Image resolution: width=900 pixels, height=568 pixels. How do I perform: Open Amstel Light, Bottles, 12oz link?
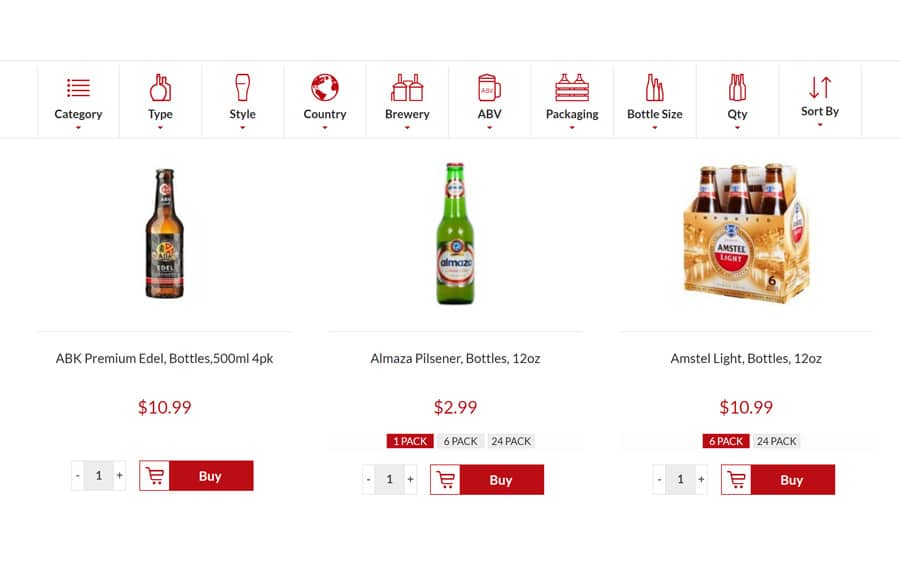point(746,359)
